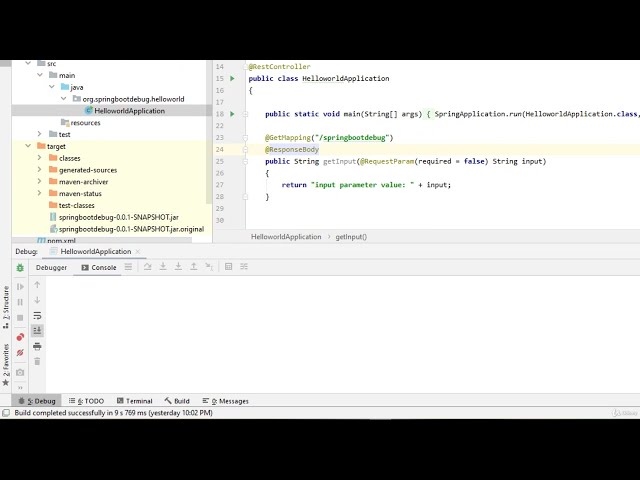Switch to the Debugger tab
The image size is (640, 480).
(x=51, y=268)
